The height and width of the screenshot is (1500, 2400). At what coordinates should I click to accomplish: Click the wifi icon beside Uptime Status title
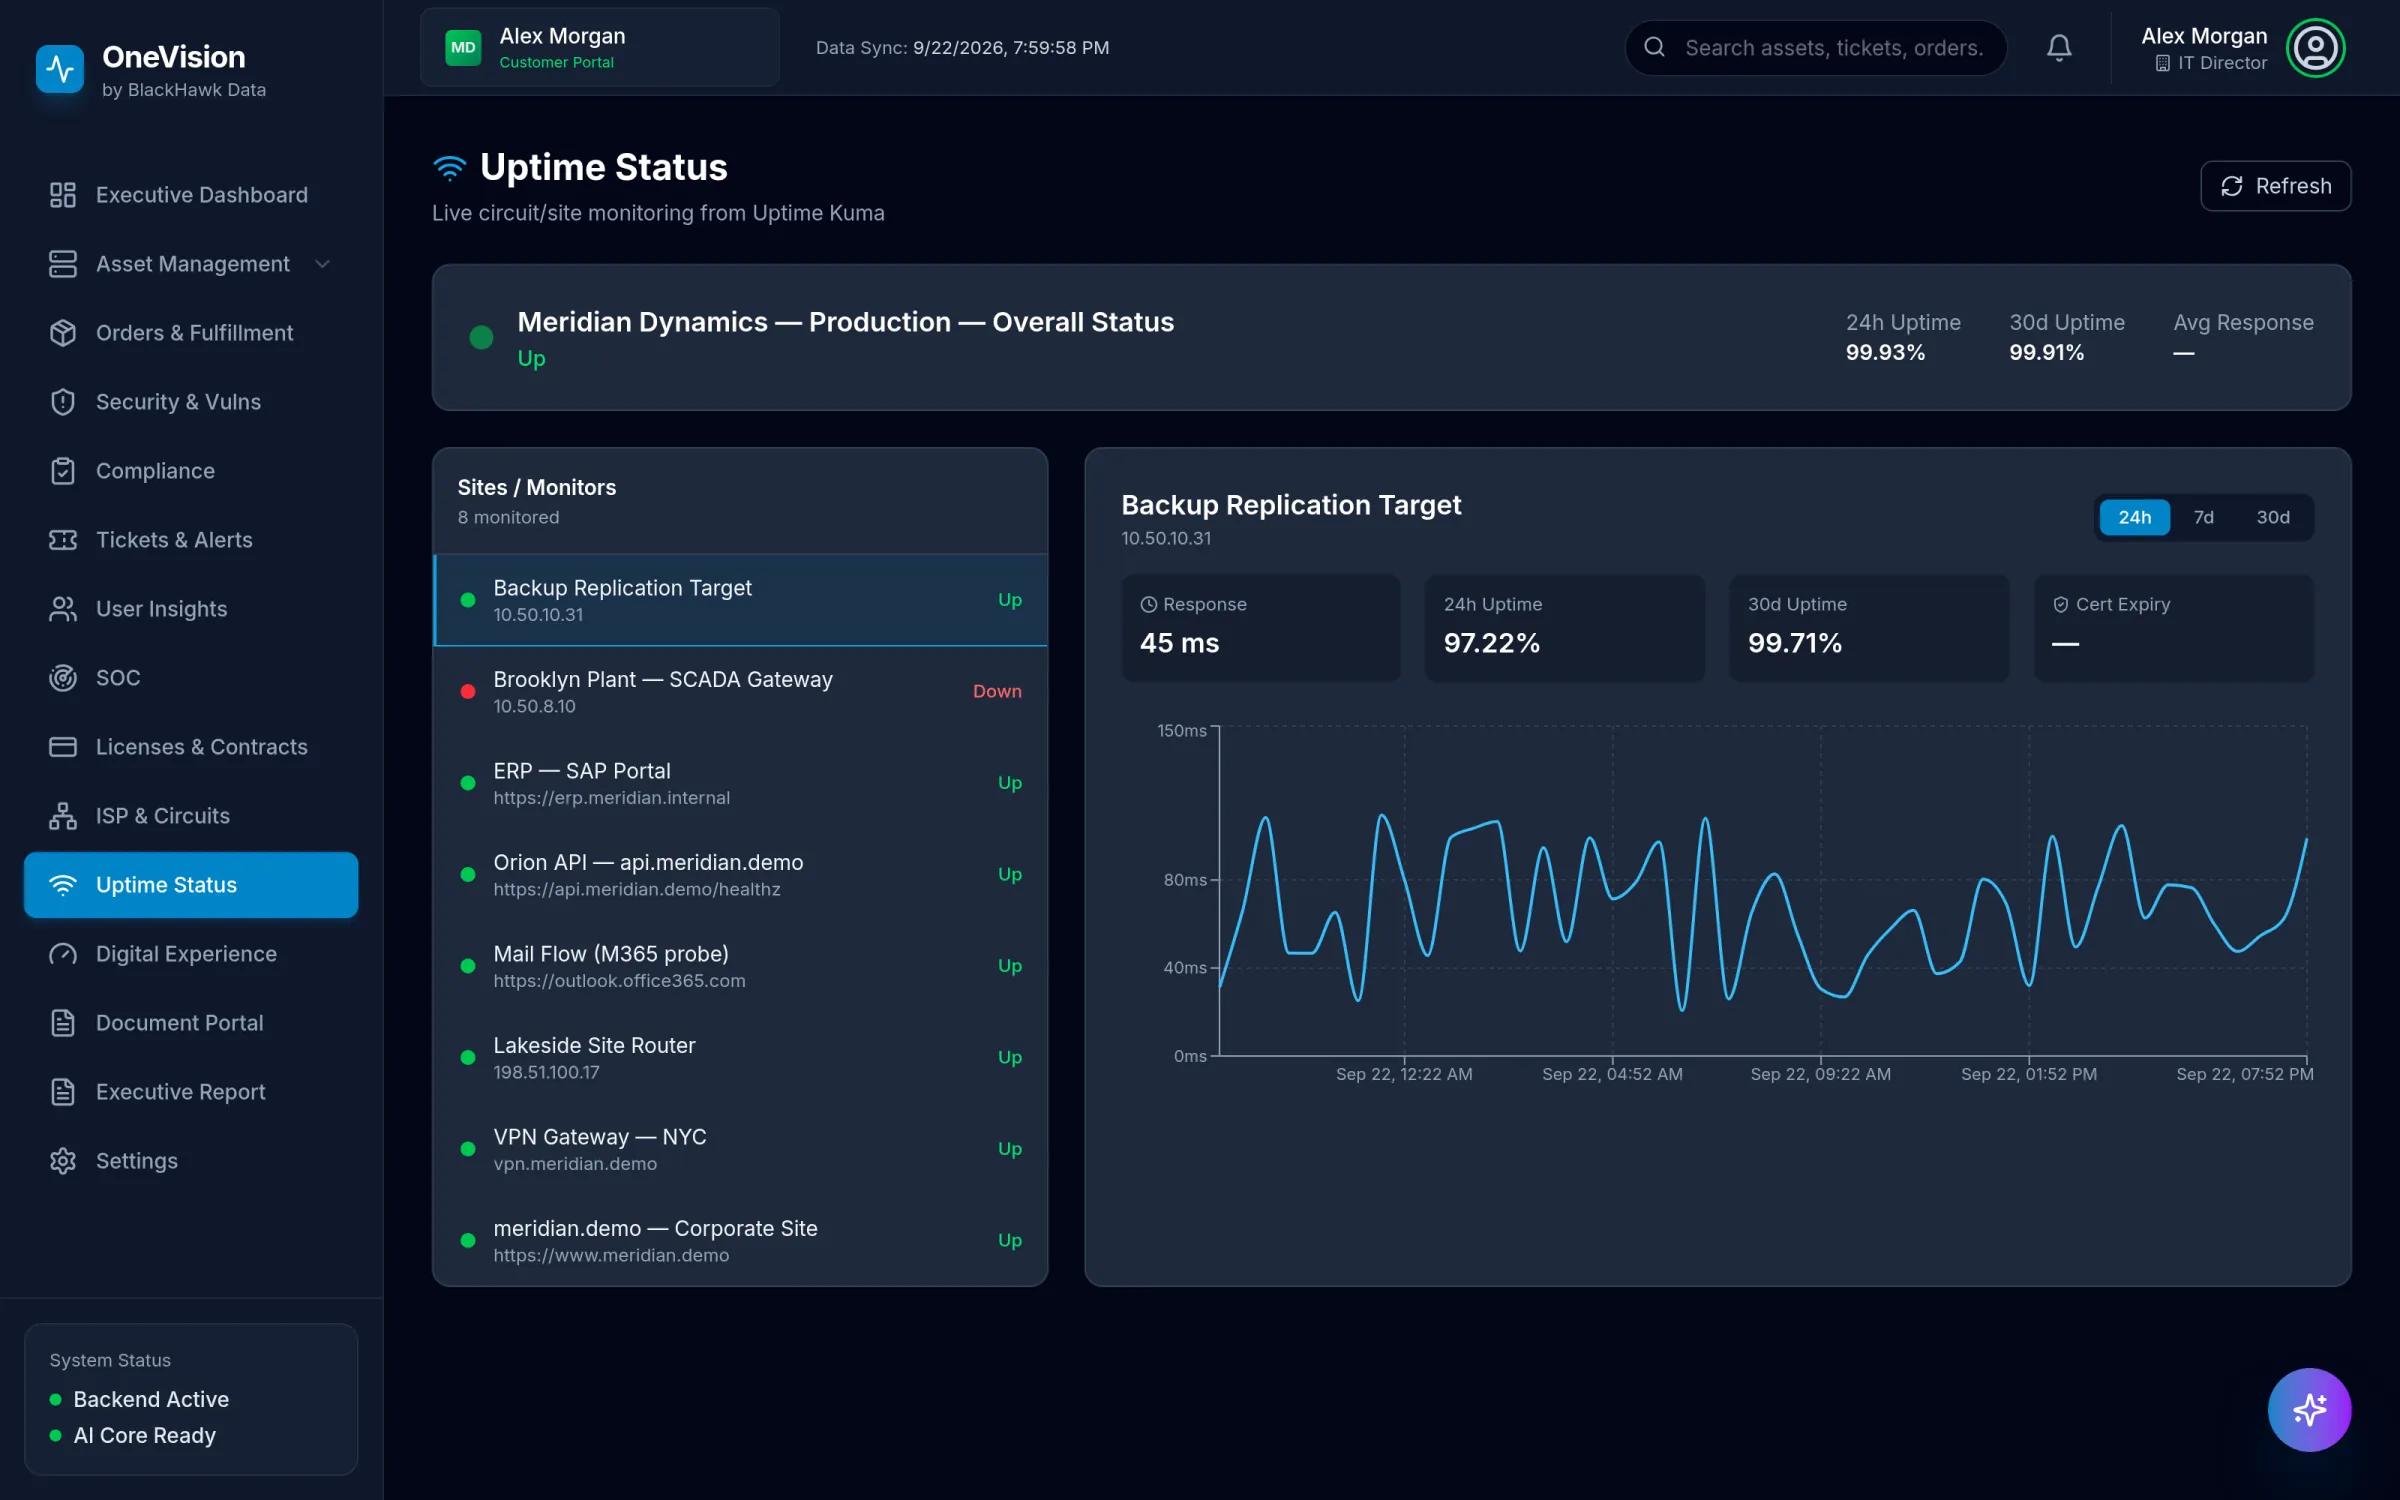(x=450, y=168)
